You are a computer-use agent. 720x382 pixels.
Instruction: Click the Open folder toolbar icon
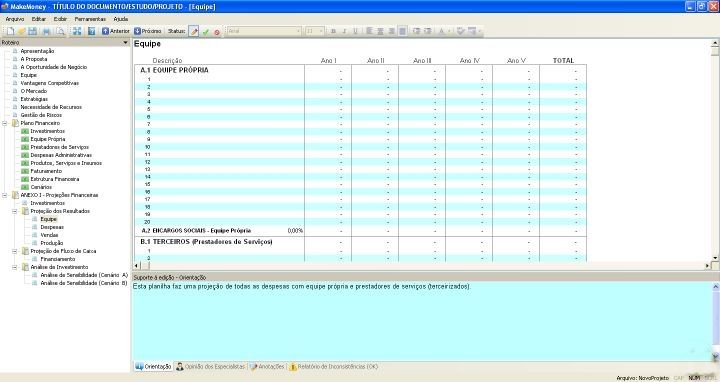(22, 31)
